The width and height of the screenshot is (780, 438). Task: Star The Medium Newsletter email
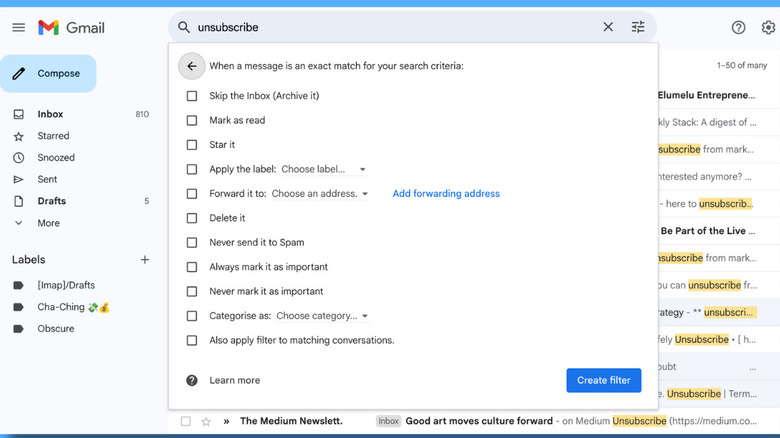click(x=206, y=422)
